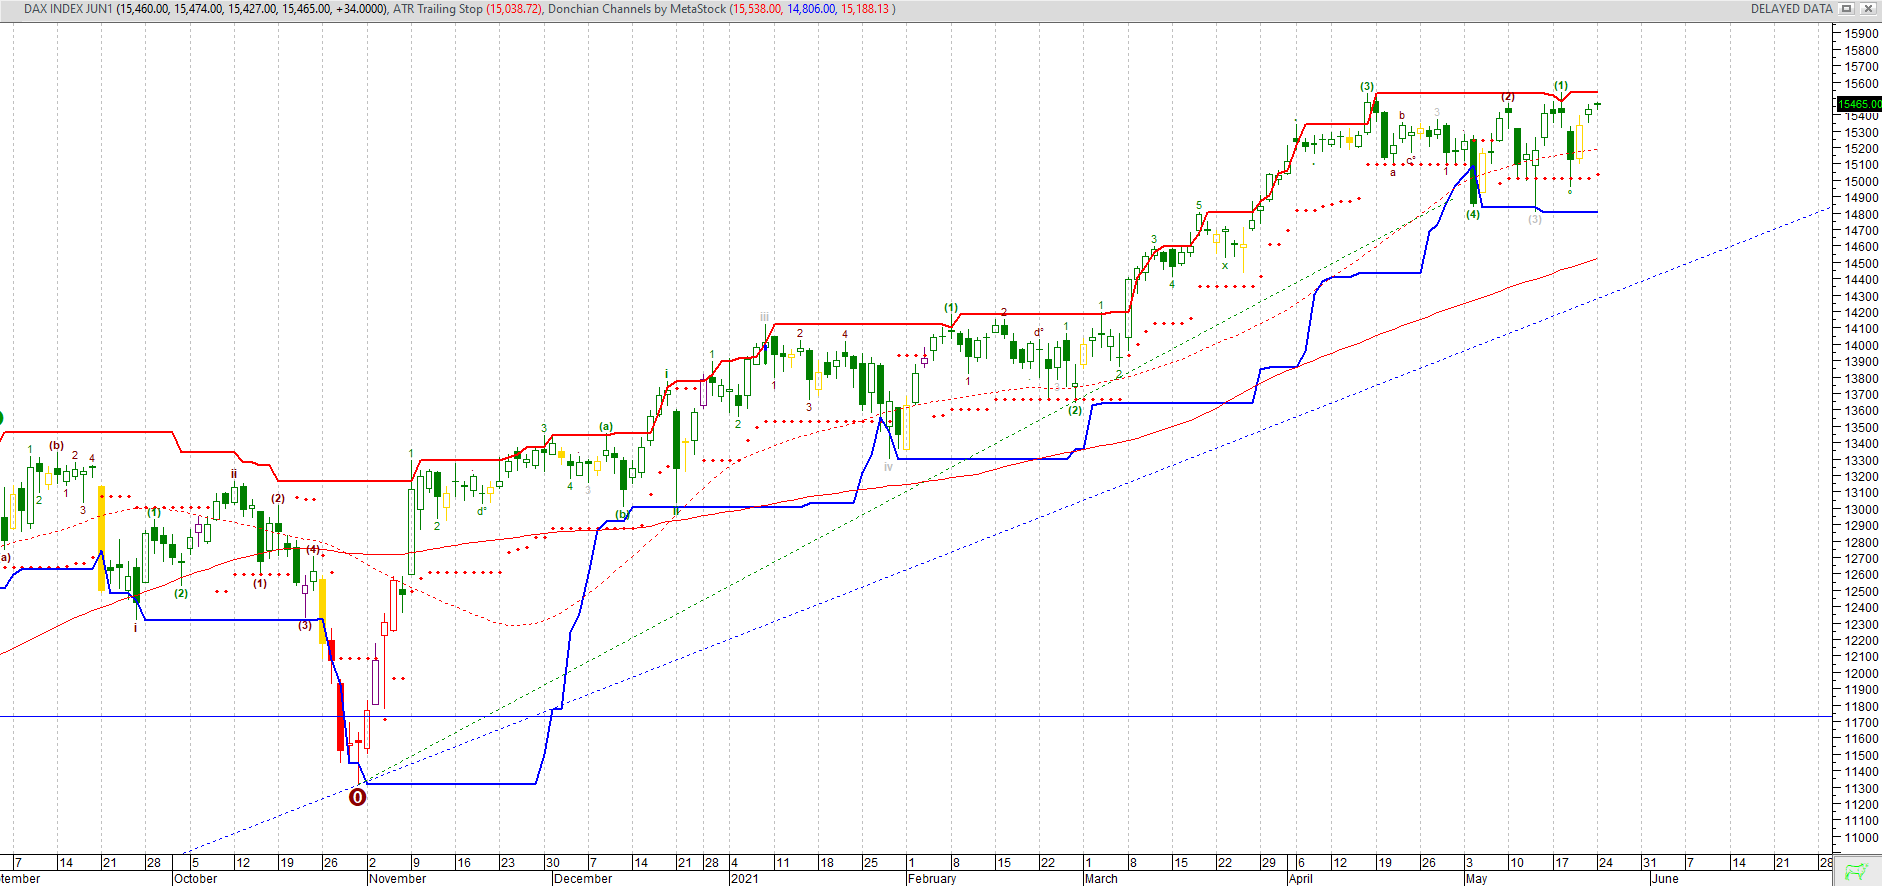Viewport: 1882px width, 886px height.
Task: Click the green (1) wave label near May 17
Action: 1561,86
